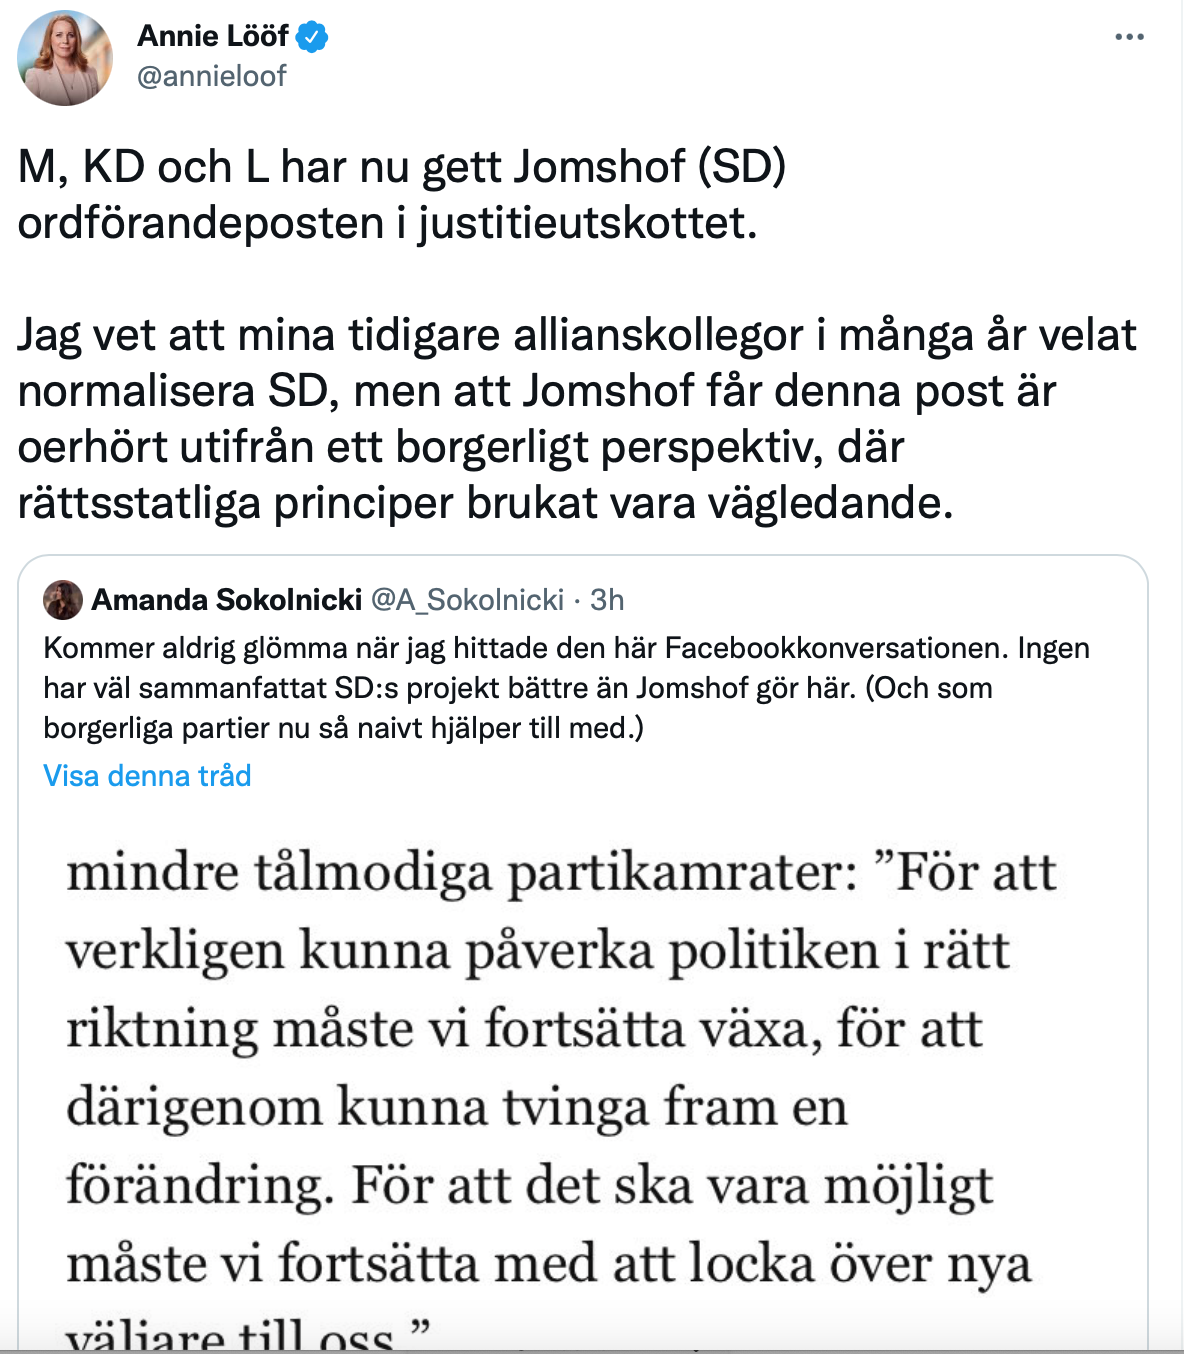The width and height of the screenshot is (1184, 1354).
Task: Click the paragraph beginning 'Jag vet att mina'
Action: point(577,419)
